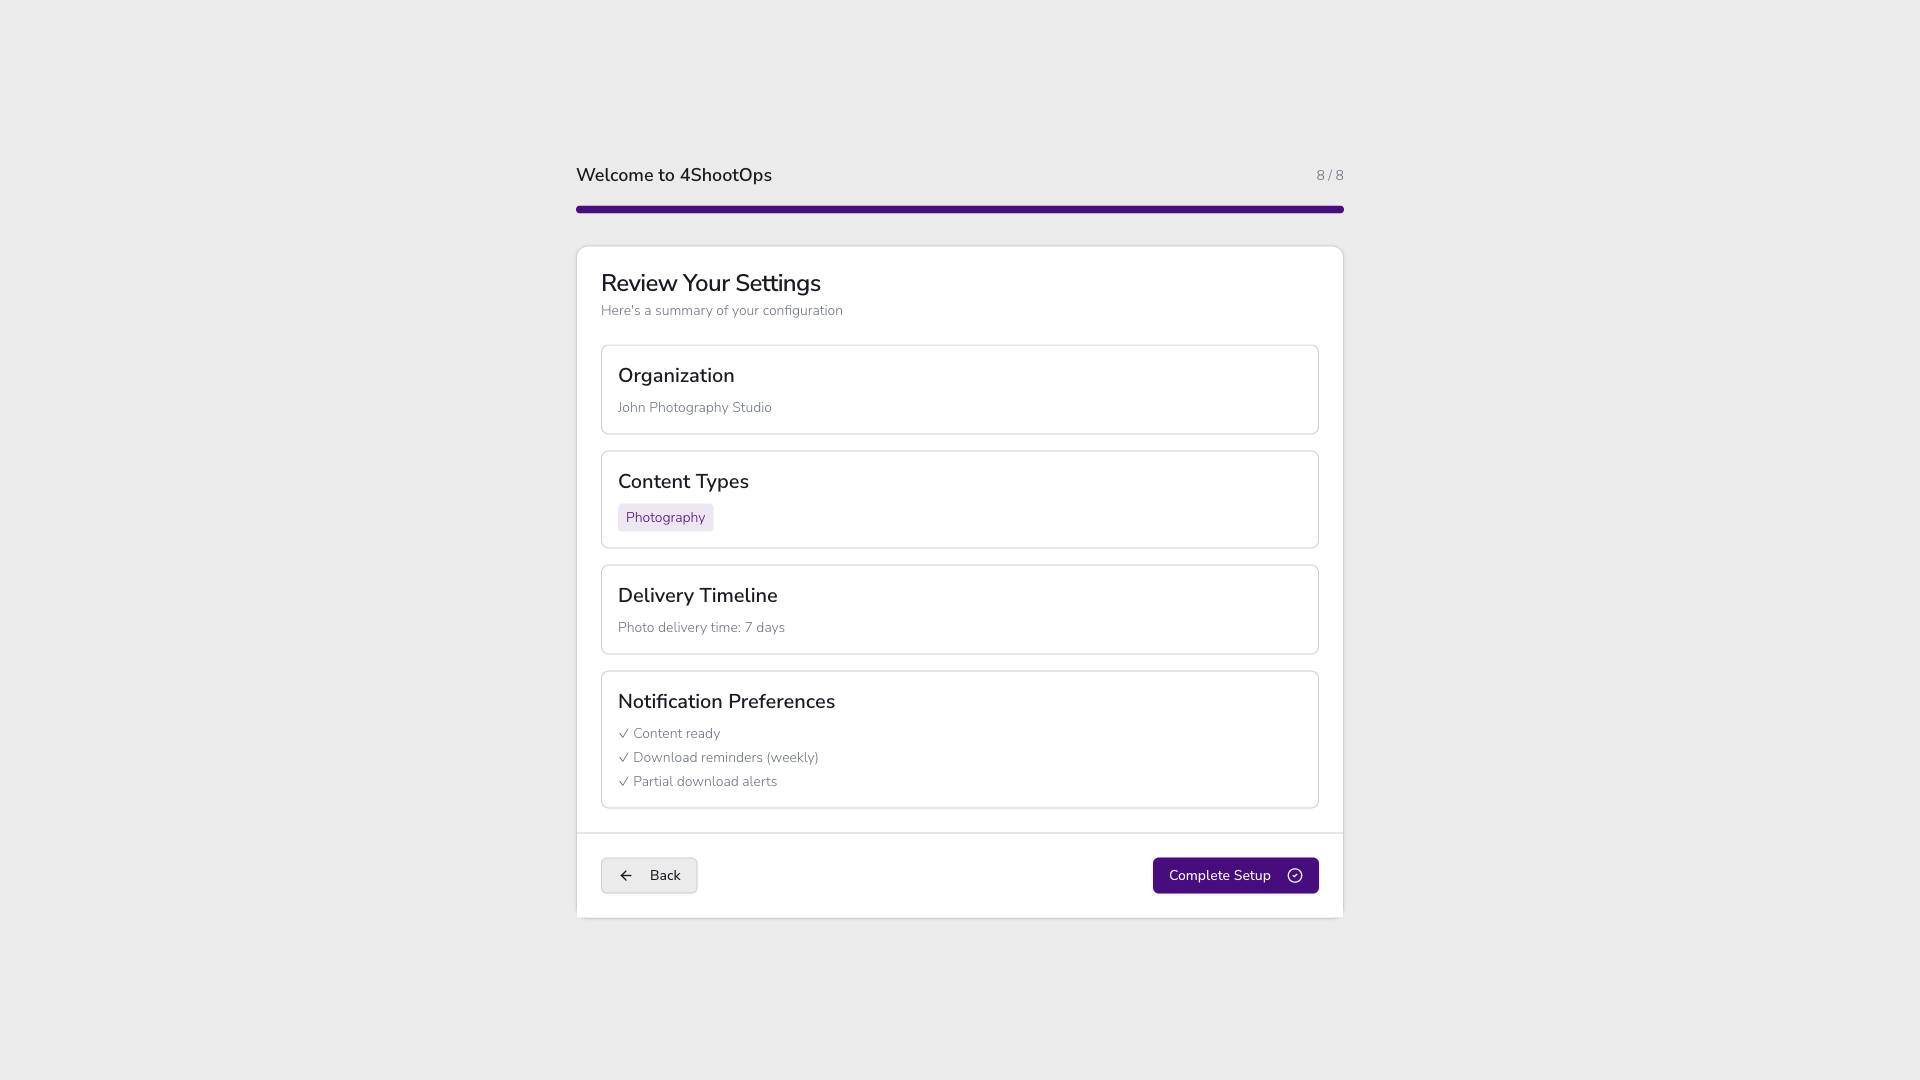This screenshot has height=1080, width=1920.
Task: Click the Back button
Action: pos(648,875)
